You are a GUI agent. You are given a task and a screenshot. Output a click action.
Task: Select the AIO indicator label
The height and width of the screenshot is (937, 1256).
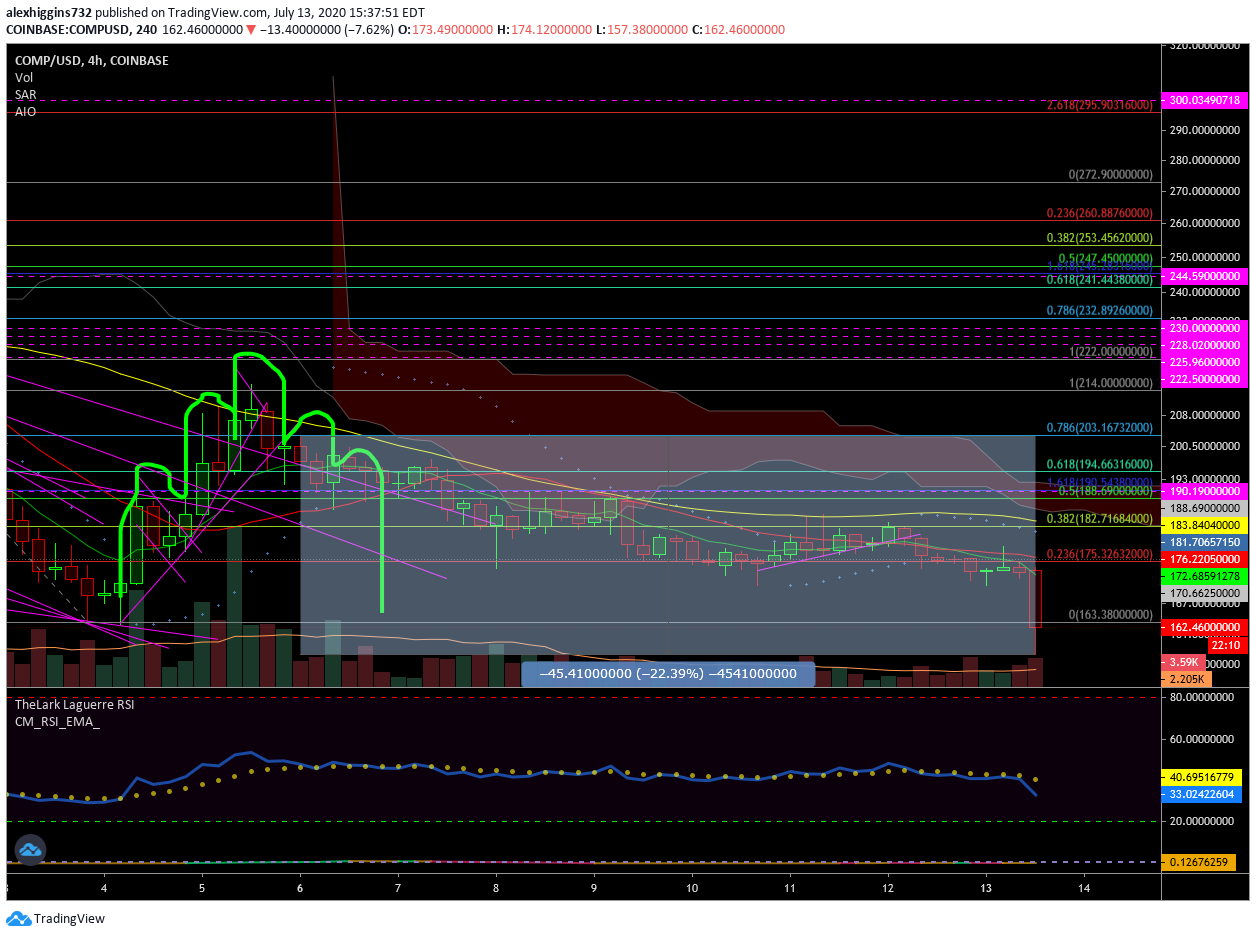pyautogui.click(x=25, y=111)
